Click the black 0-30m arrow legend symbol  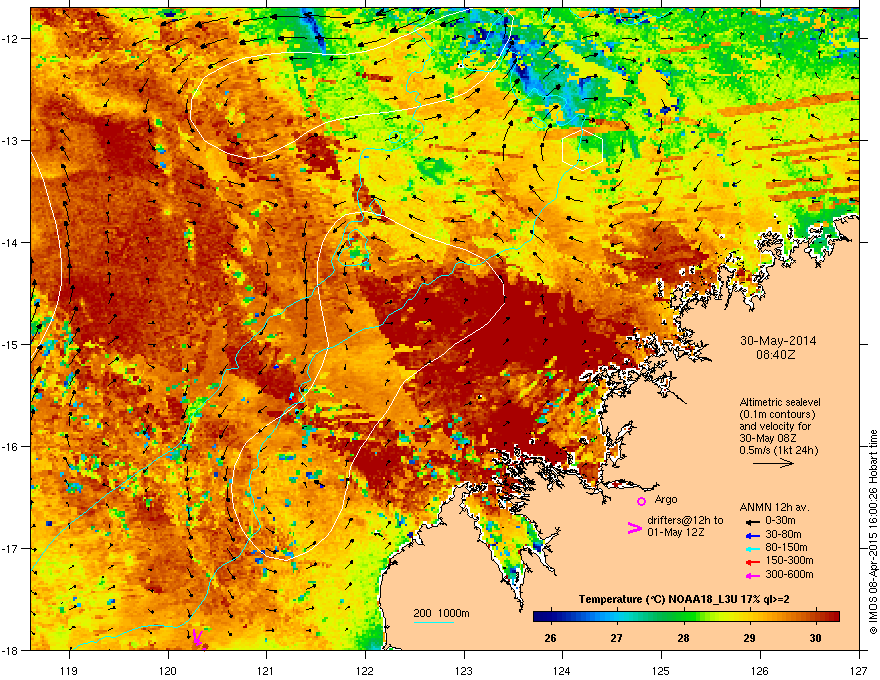pyautogui.click(x=752, y=521)
